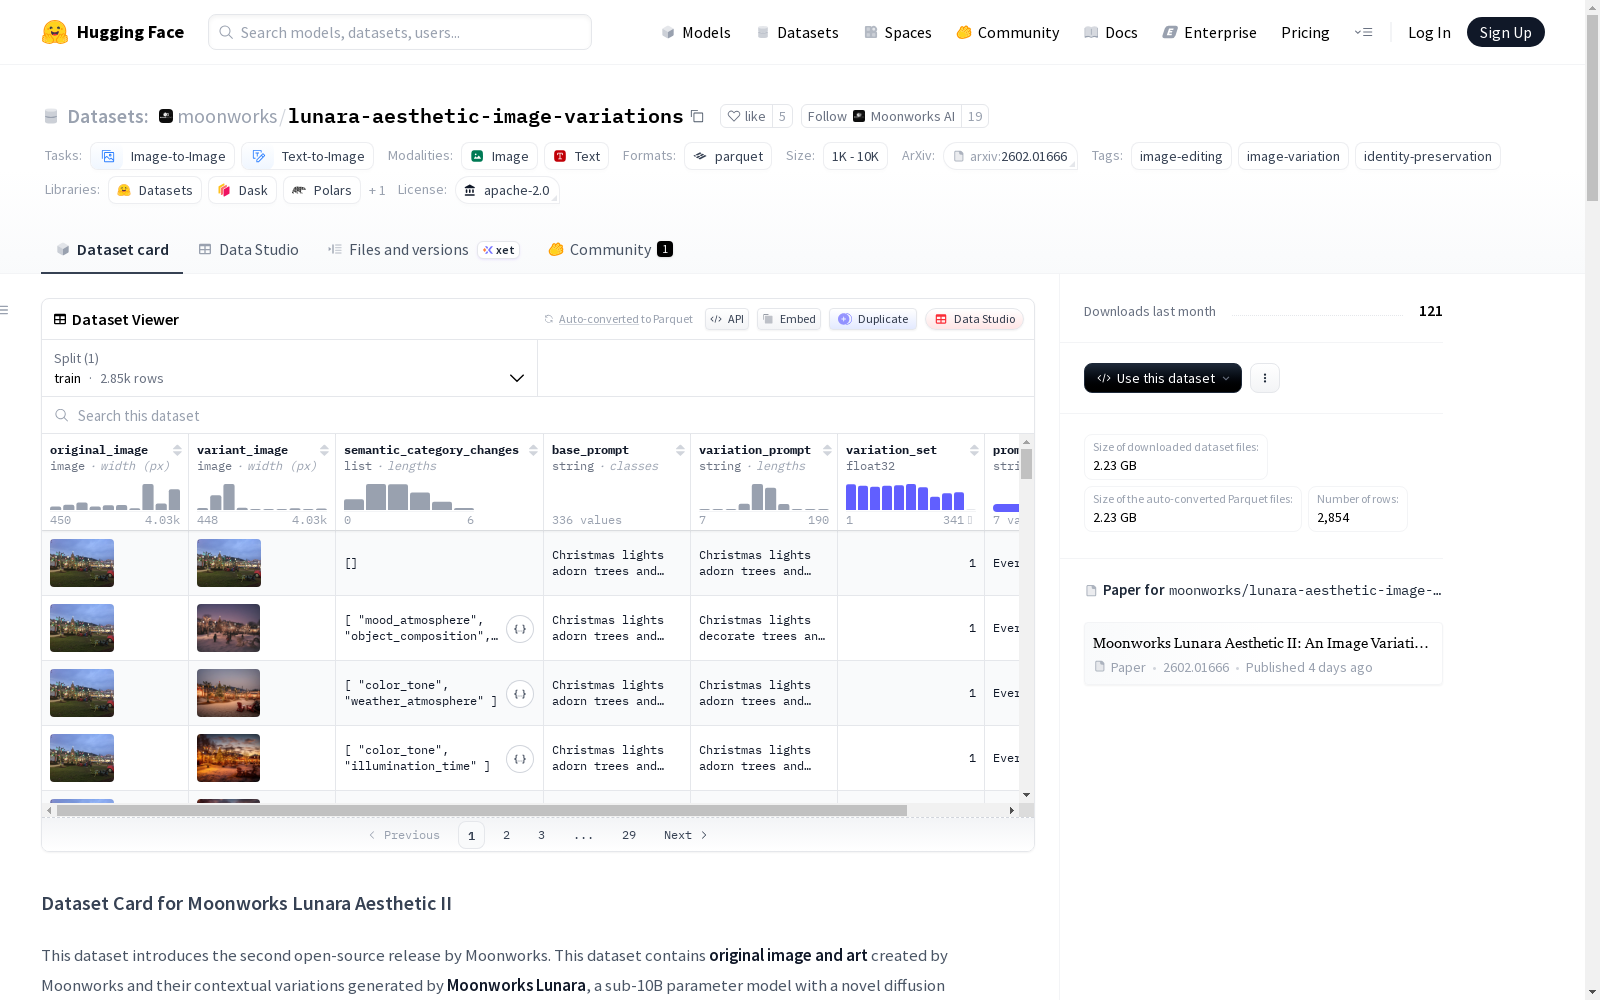1600x1000 pixels.
Task: Focus the Search this dataset field
Action: [x=538, y=415]
